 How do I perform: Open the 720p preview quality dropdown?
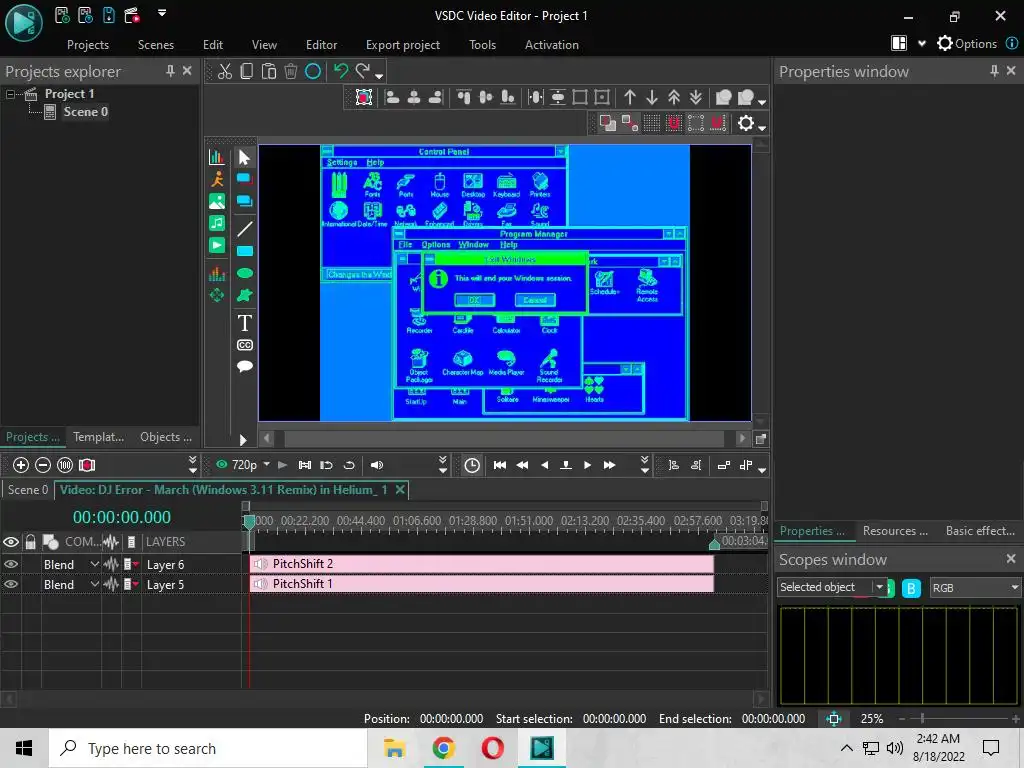266,464
